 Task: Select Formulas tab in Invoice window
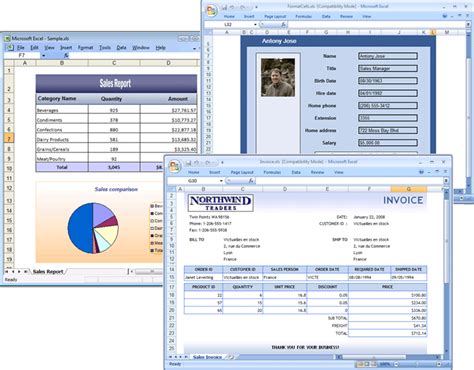click(x=272, y=172)
